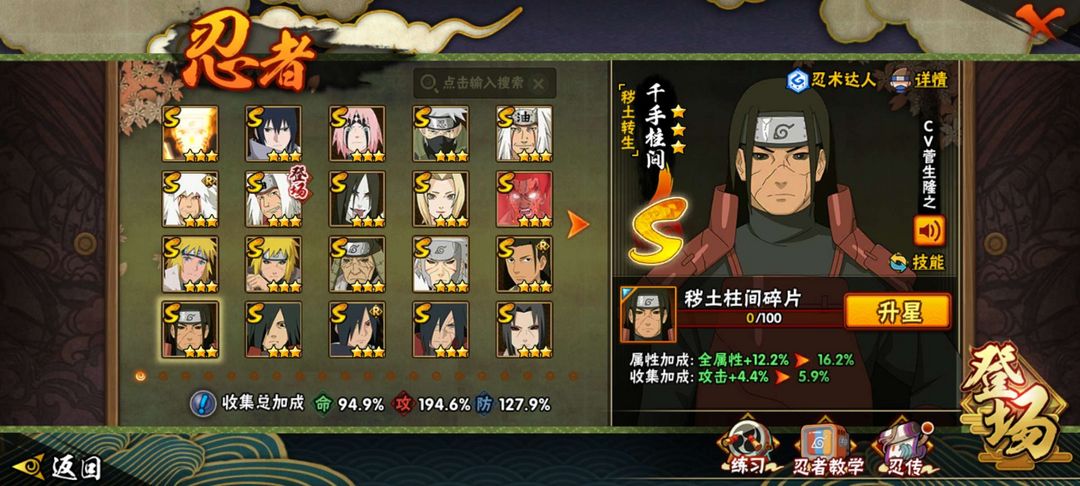Click the 秽土柱间碎片 fragment progress bar
Screen dimensions: 1080x486
762,318
